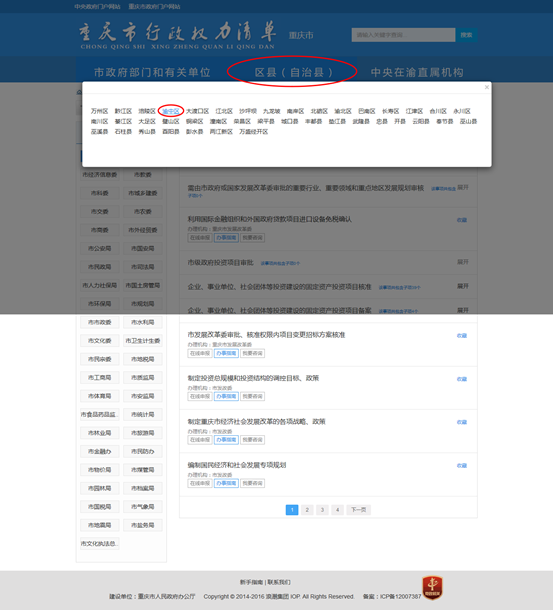Select the highlighted 渝中区 district link

[x=171, y=111]
